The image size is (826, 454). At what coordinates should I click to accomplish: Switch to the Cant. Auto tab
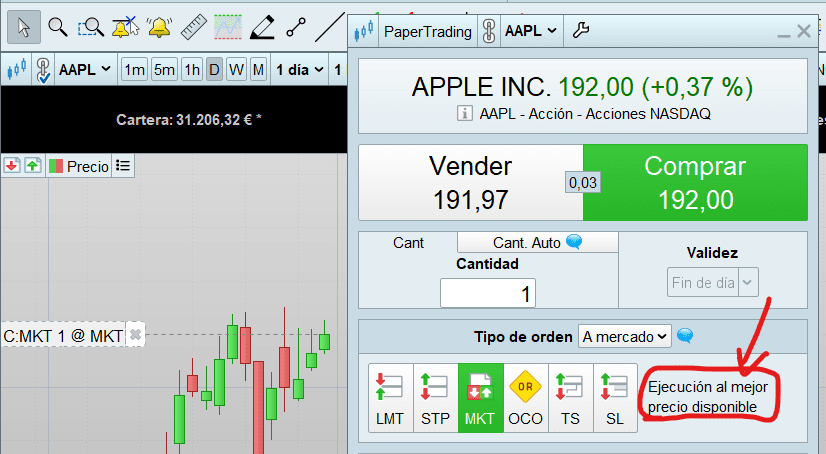tap(537, 242)
